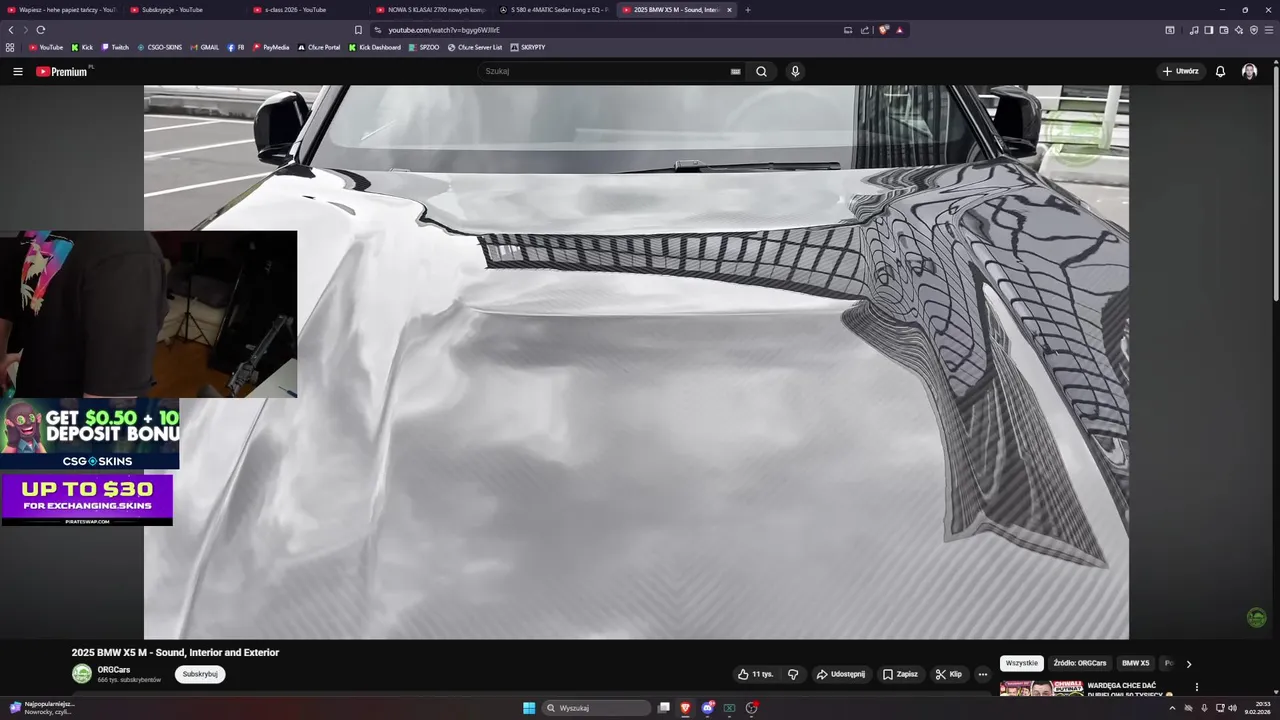Select Źródło: ORGCars filter chip
The height and width of the screenshot is (720, 1280).
tap(1080, 663)
